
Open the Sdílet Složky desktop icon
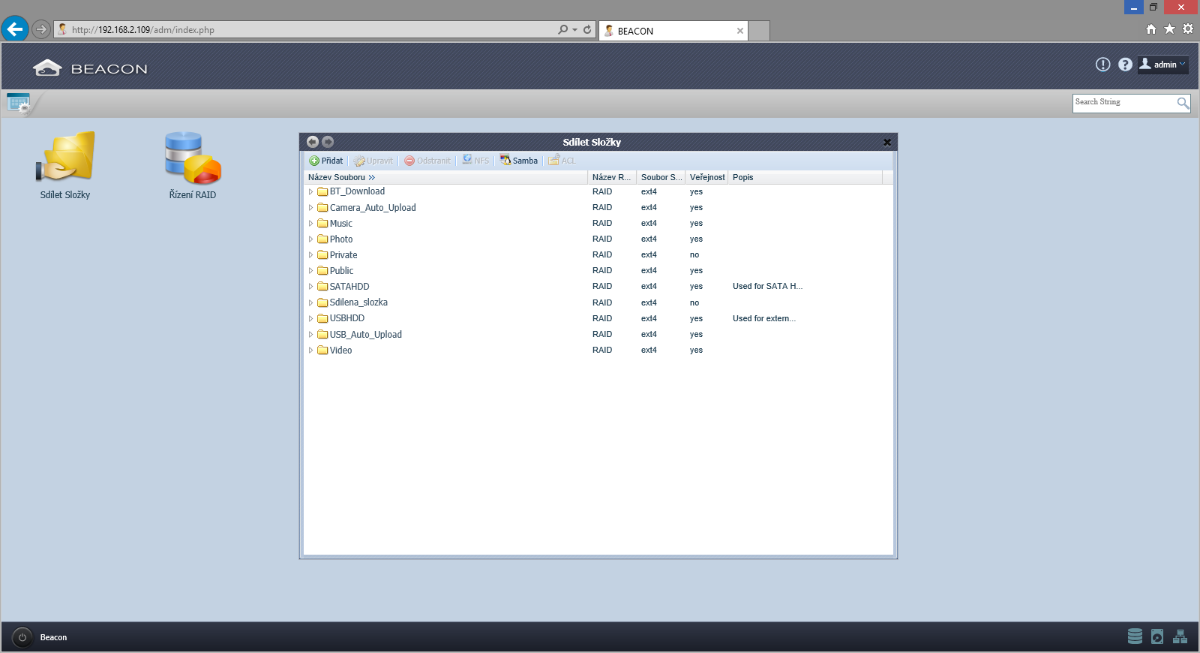click(x=65, y=158)
